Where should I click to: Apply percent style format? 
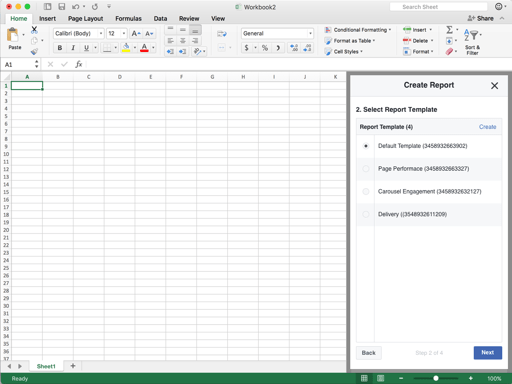point(265,48)
